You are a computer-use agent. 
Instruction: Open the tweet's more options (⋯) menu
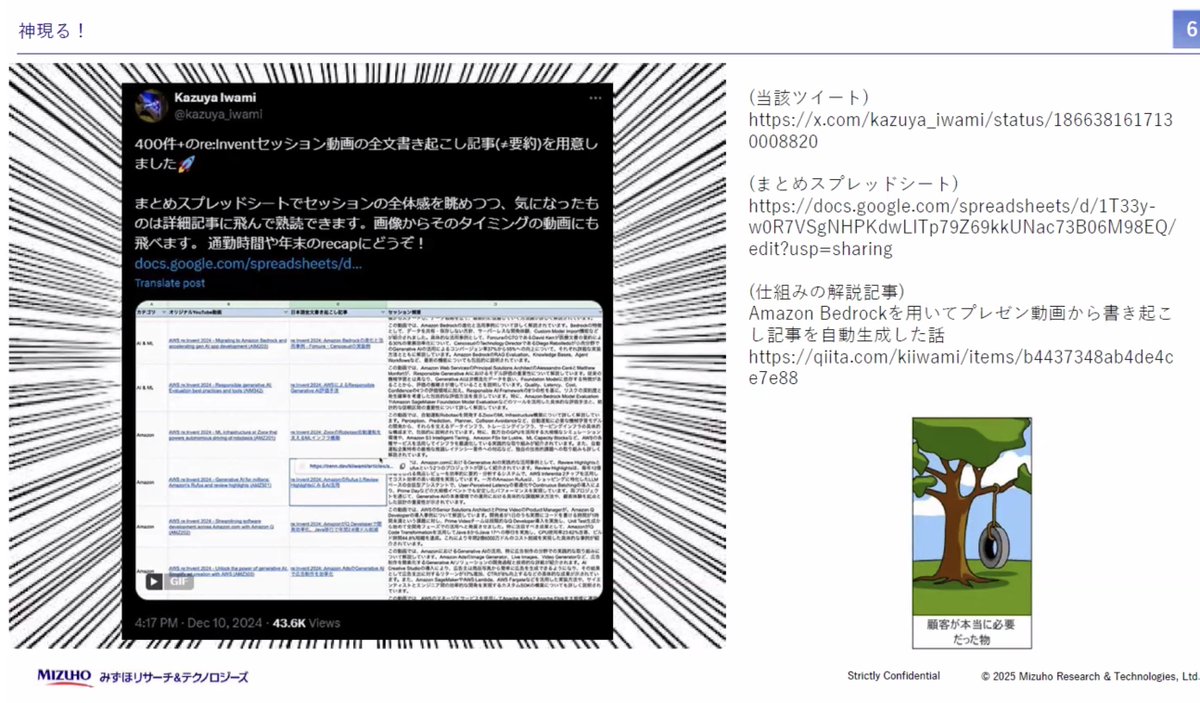coord(594,97)
